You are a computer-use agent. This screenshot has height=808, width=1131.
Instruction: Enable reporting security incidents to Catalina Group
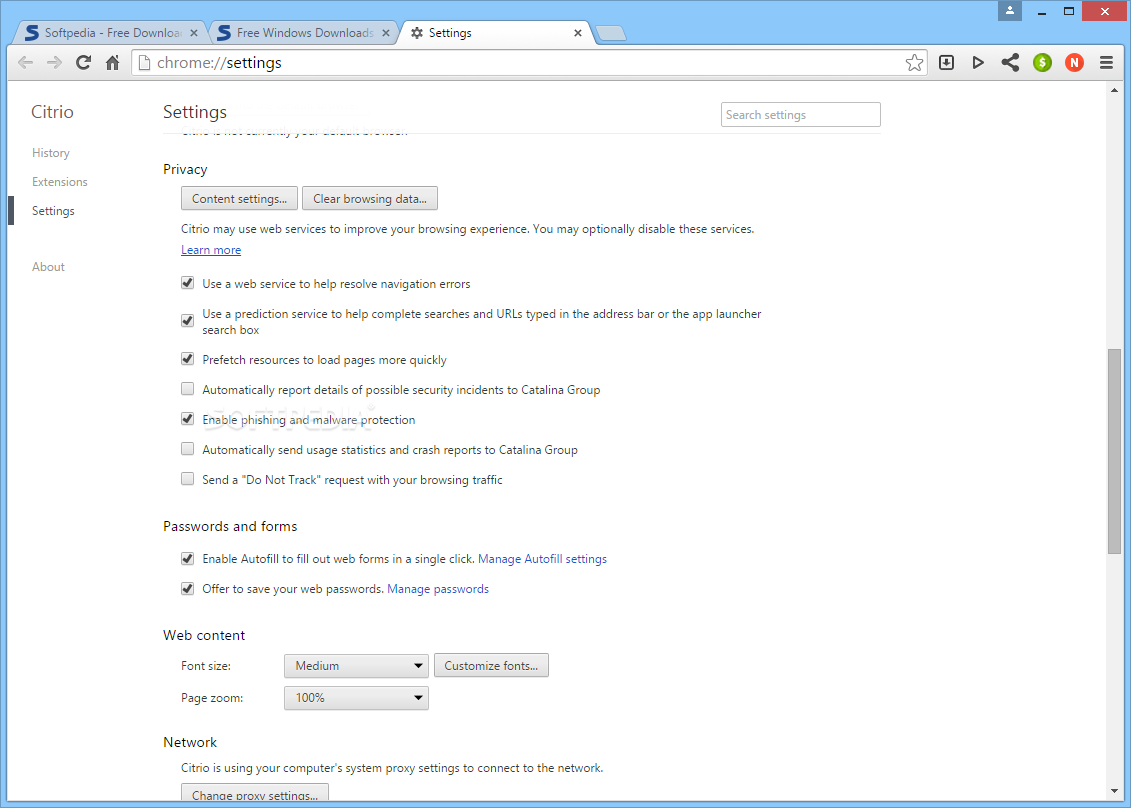188,389
